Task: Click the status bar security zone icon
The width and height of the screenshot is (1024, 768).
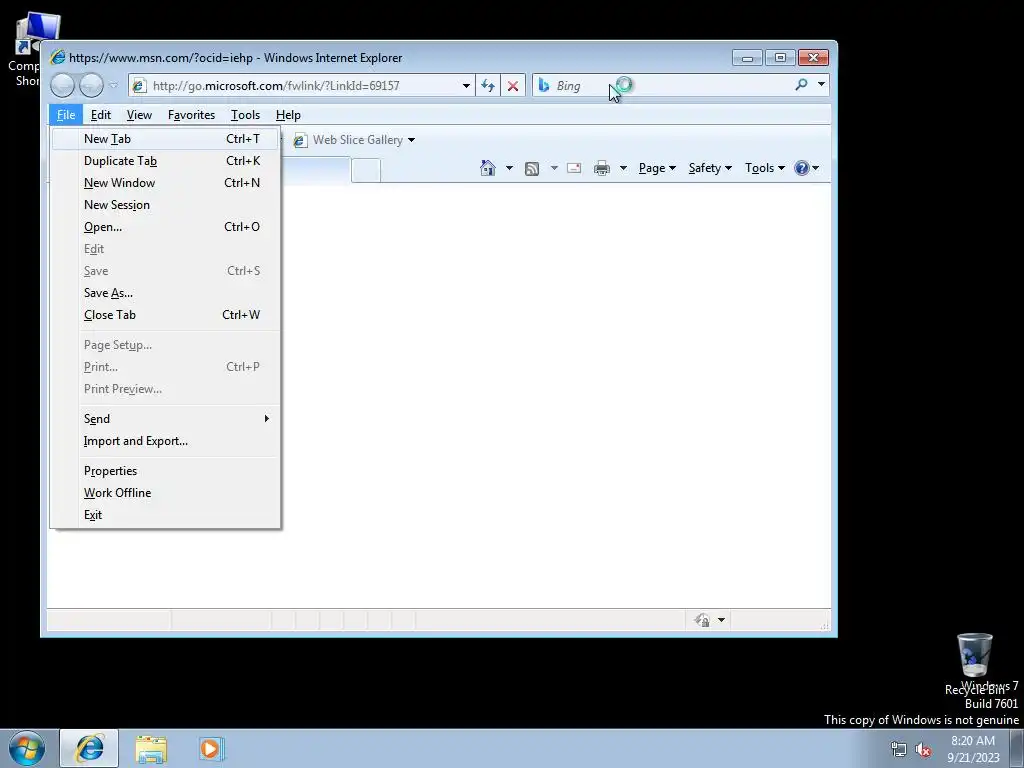Action: tap(703, 620)
